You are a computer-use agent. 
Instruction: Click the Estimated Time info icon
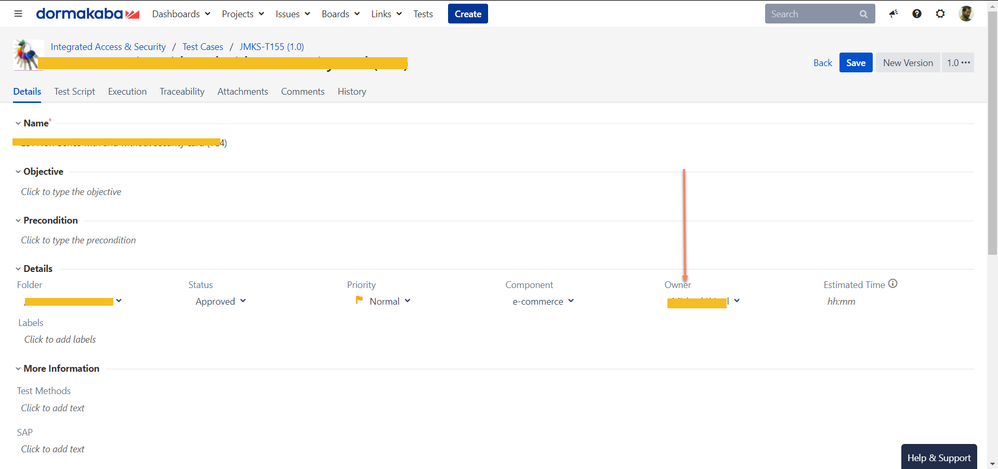click(892, 284)
